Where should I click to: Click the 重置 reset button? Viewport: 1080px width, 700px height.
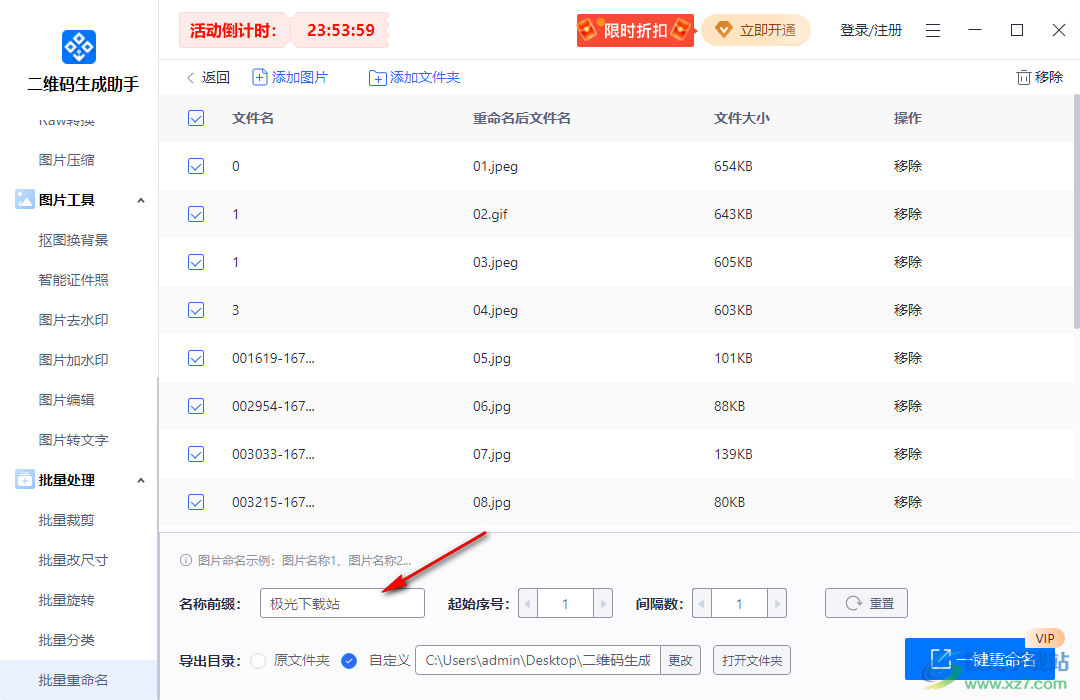tap(866, 603)
